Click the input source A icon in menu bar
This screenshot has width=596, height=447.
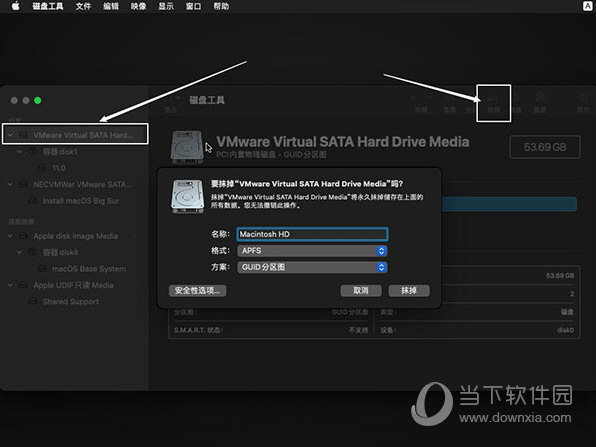(x=588, y=6)
